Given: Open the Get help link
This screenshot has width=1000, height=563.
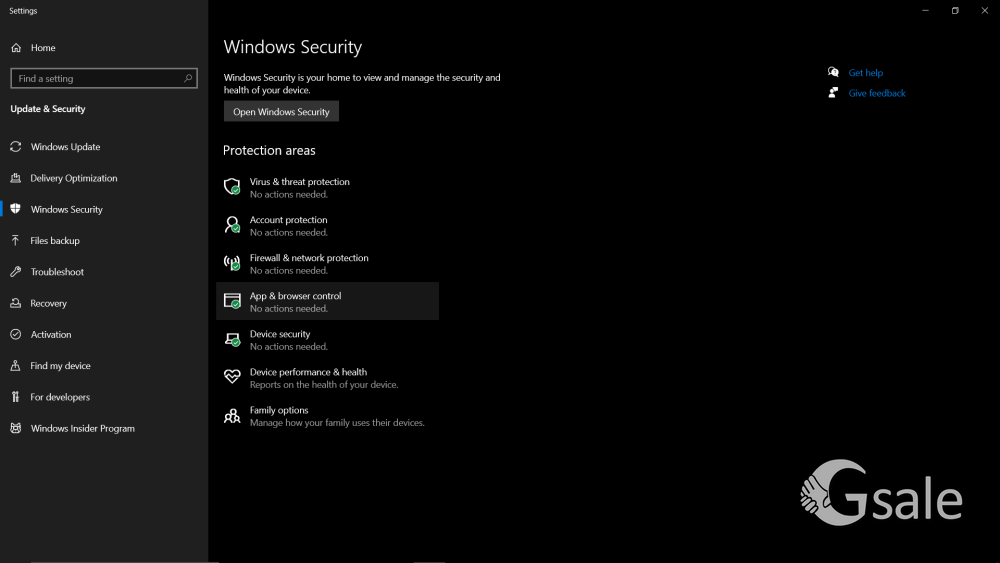Looking at the screenshot, I should click(865, 73).
